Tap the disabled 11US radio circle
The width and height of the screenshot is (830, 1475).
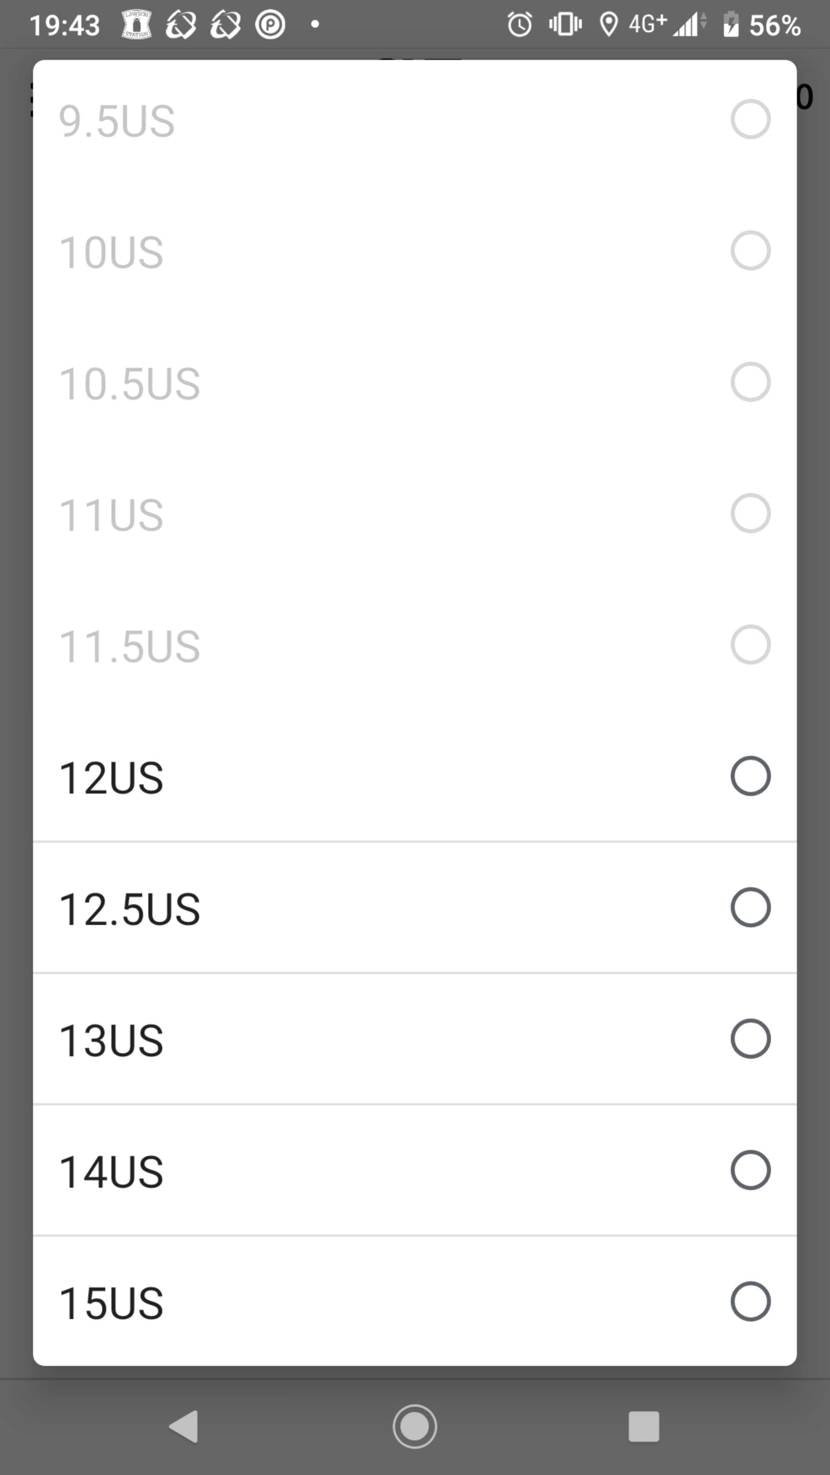pyautogui.click(x=750, y=513)
